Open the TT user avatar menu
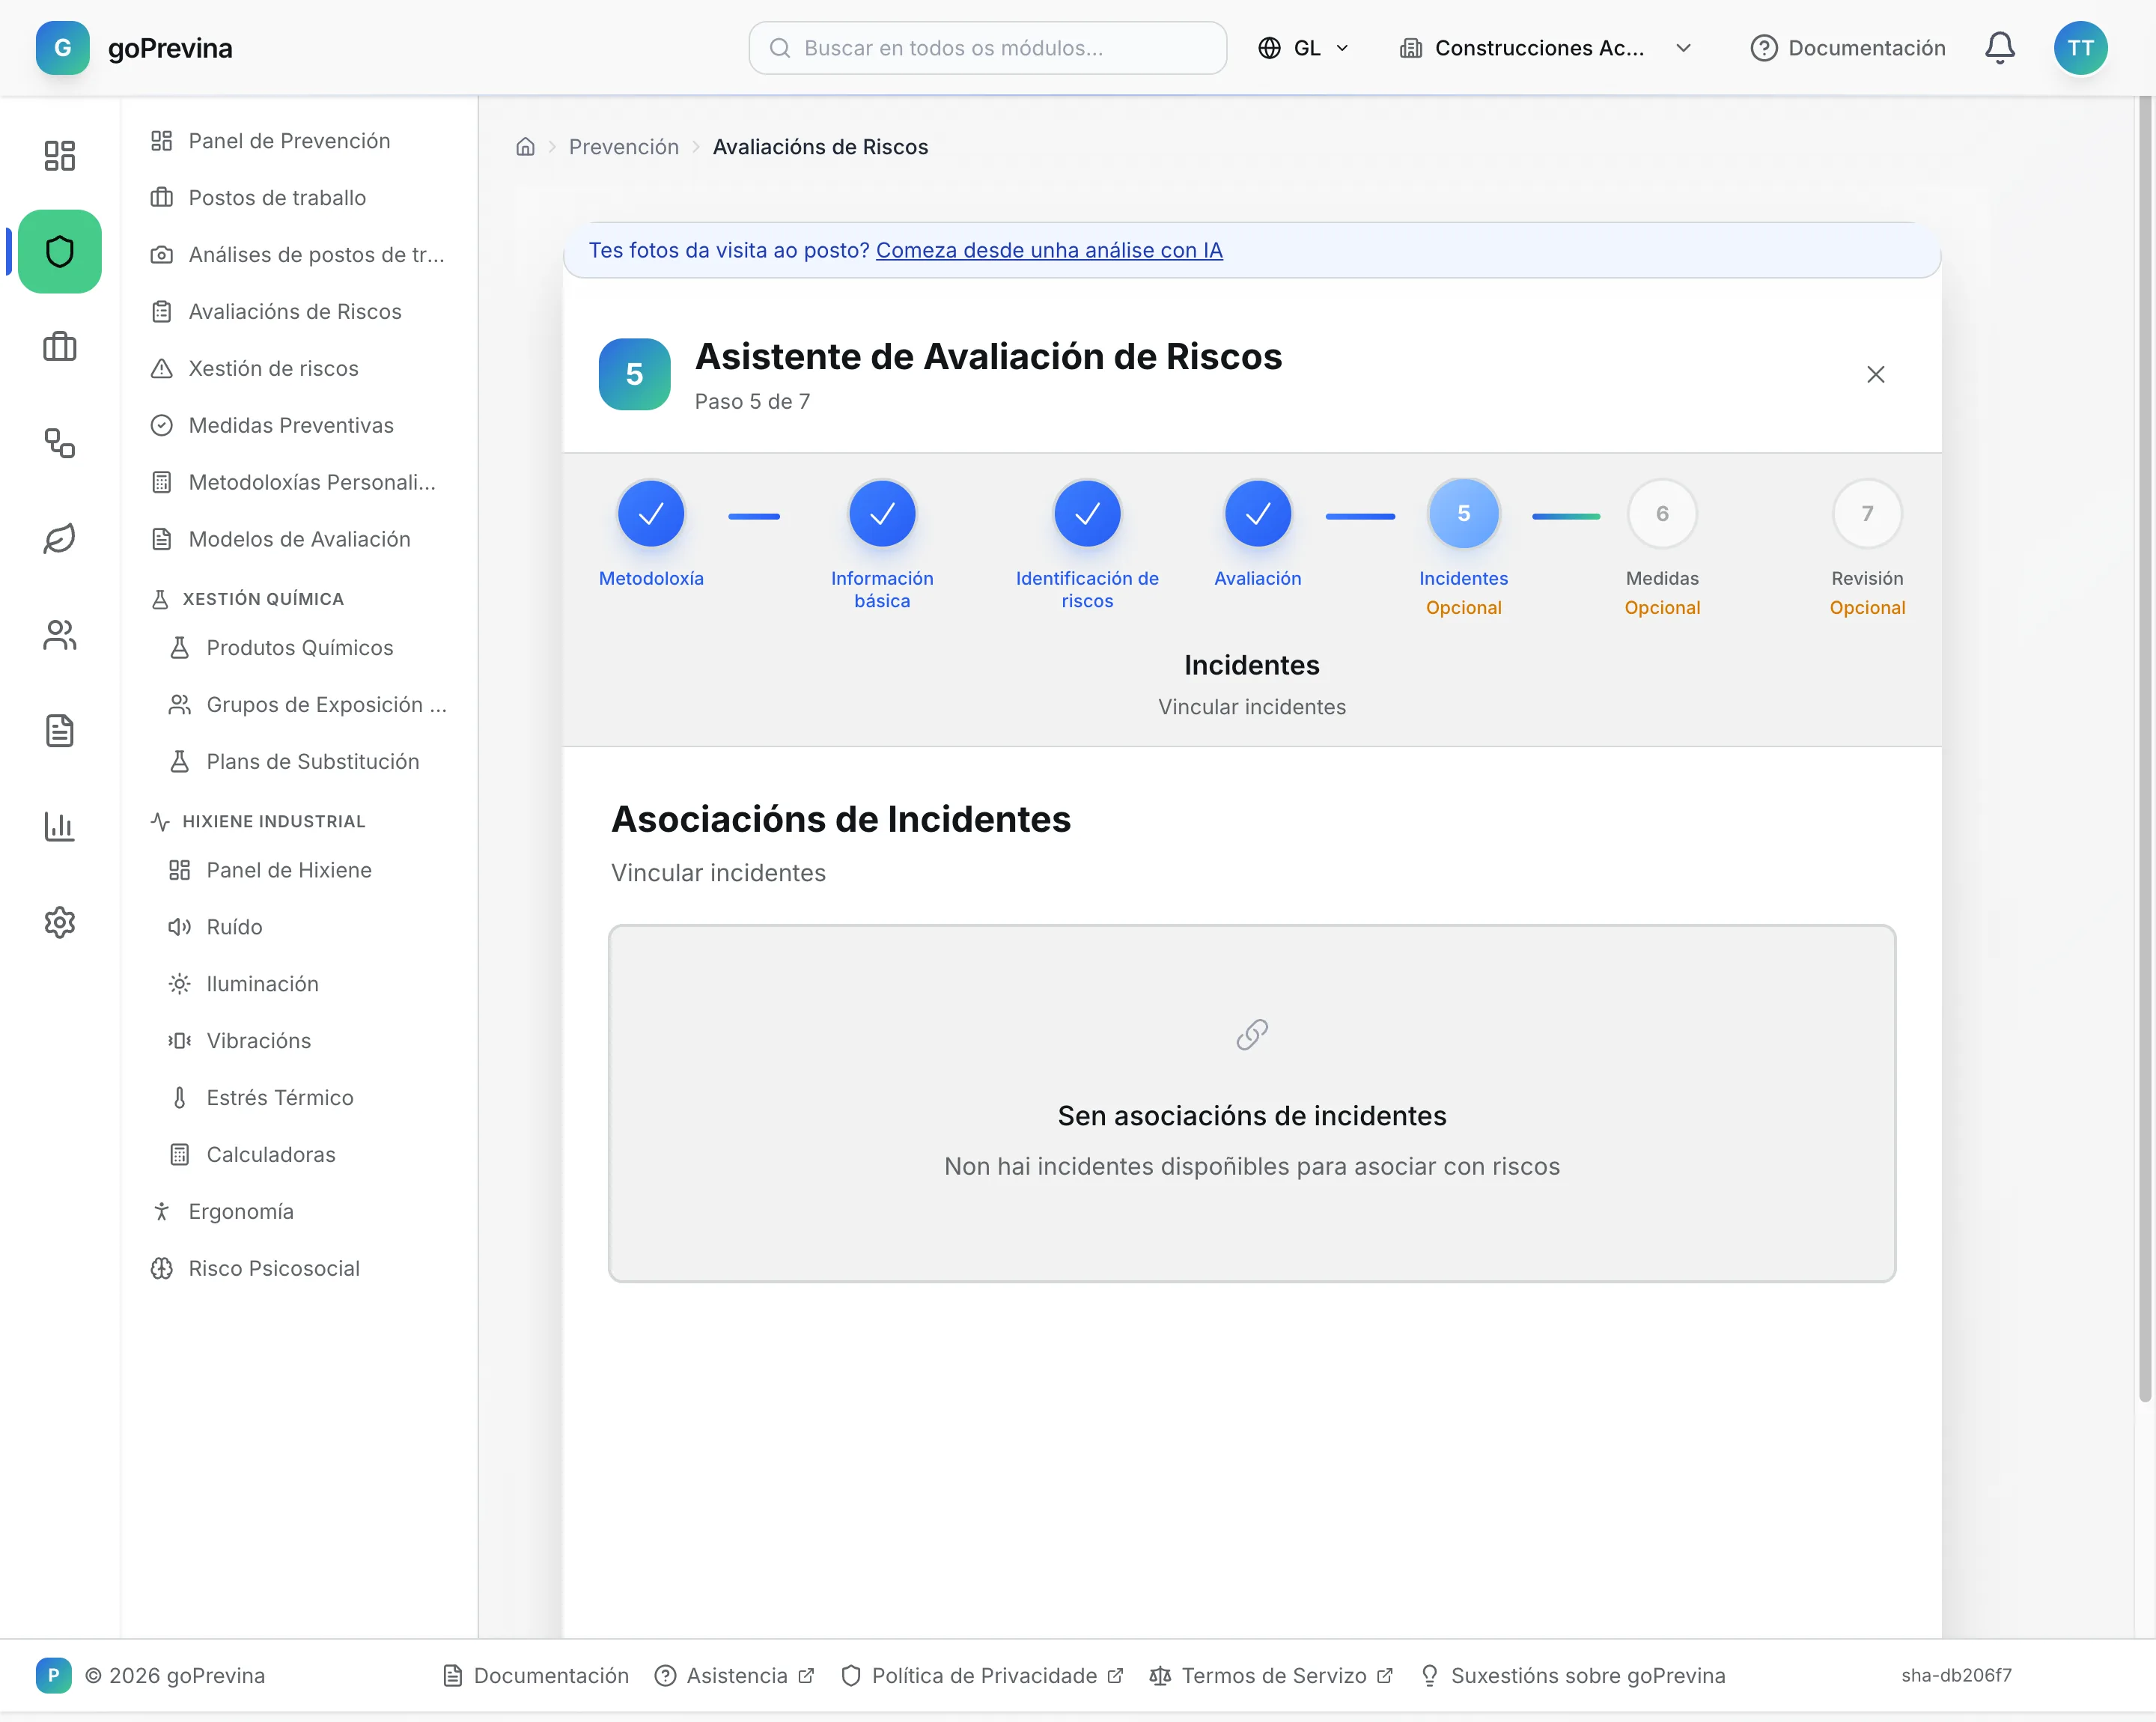The image size is (2156, 1722). click(x=2080, y=48)
